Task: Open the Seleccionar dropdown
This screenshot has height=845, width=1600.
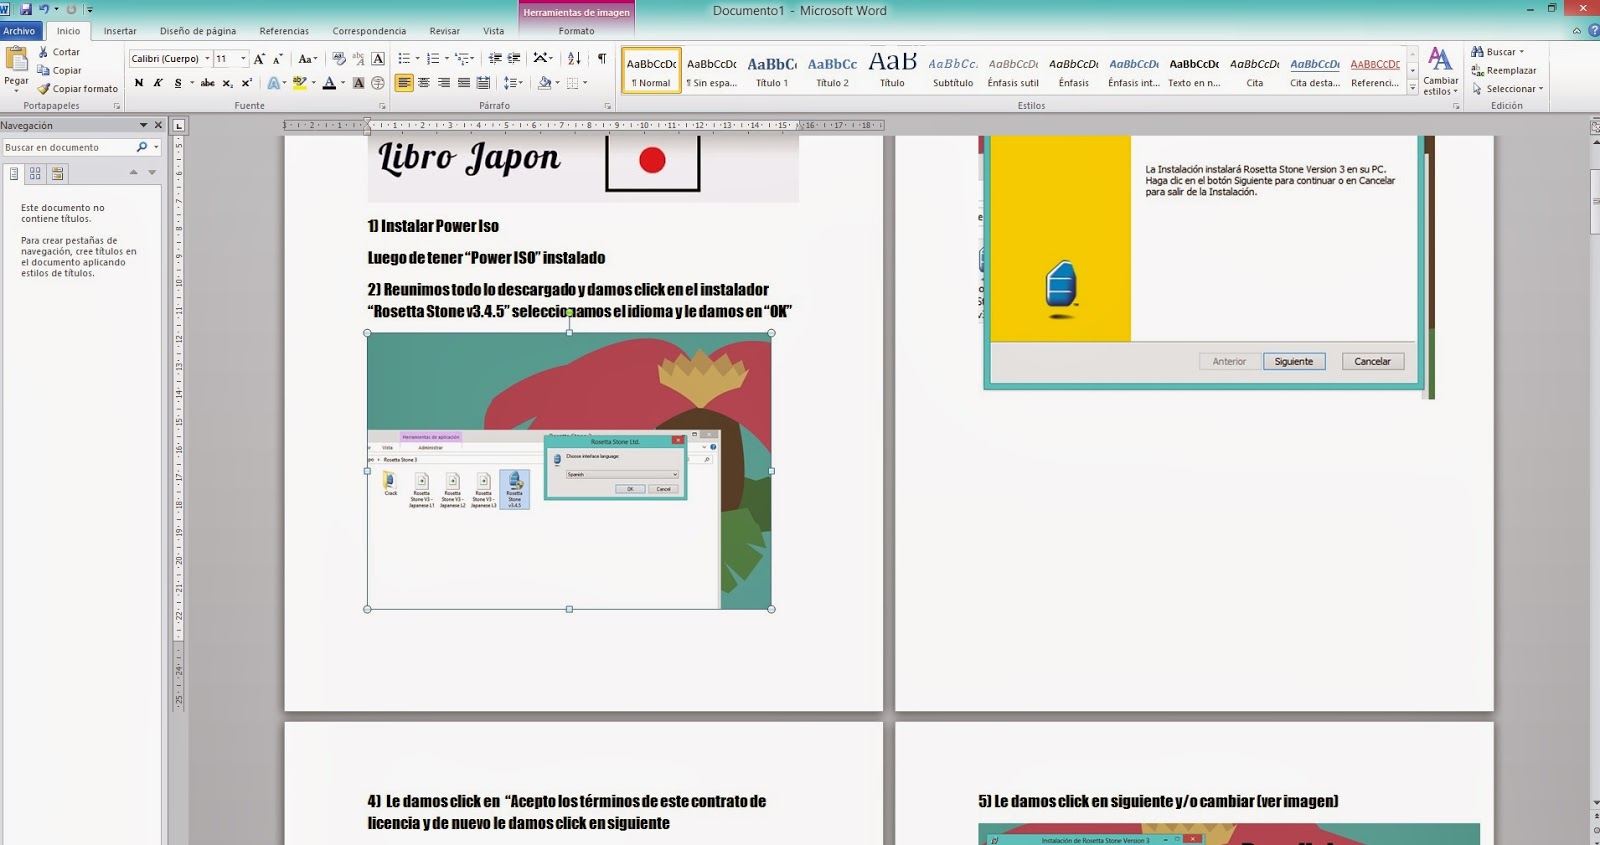Action: pyautogui.click(x=1507, y=89)
